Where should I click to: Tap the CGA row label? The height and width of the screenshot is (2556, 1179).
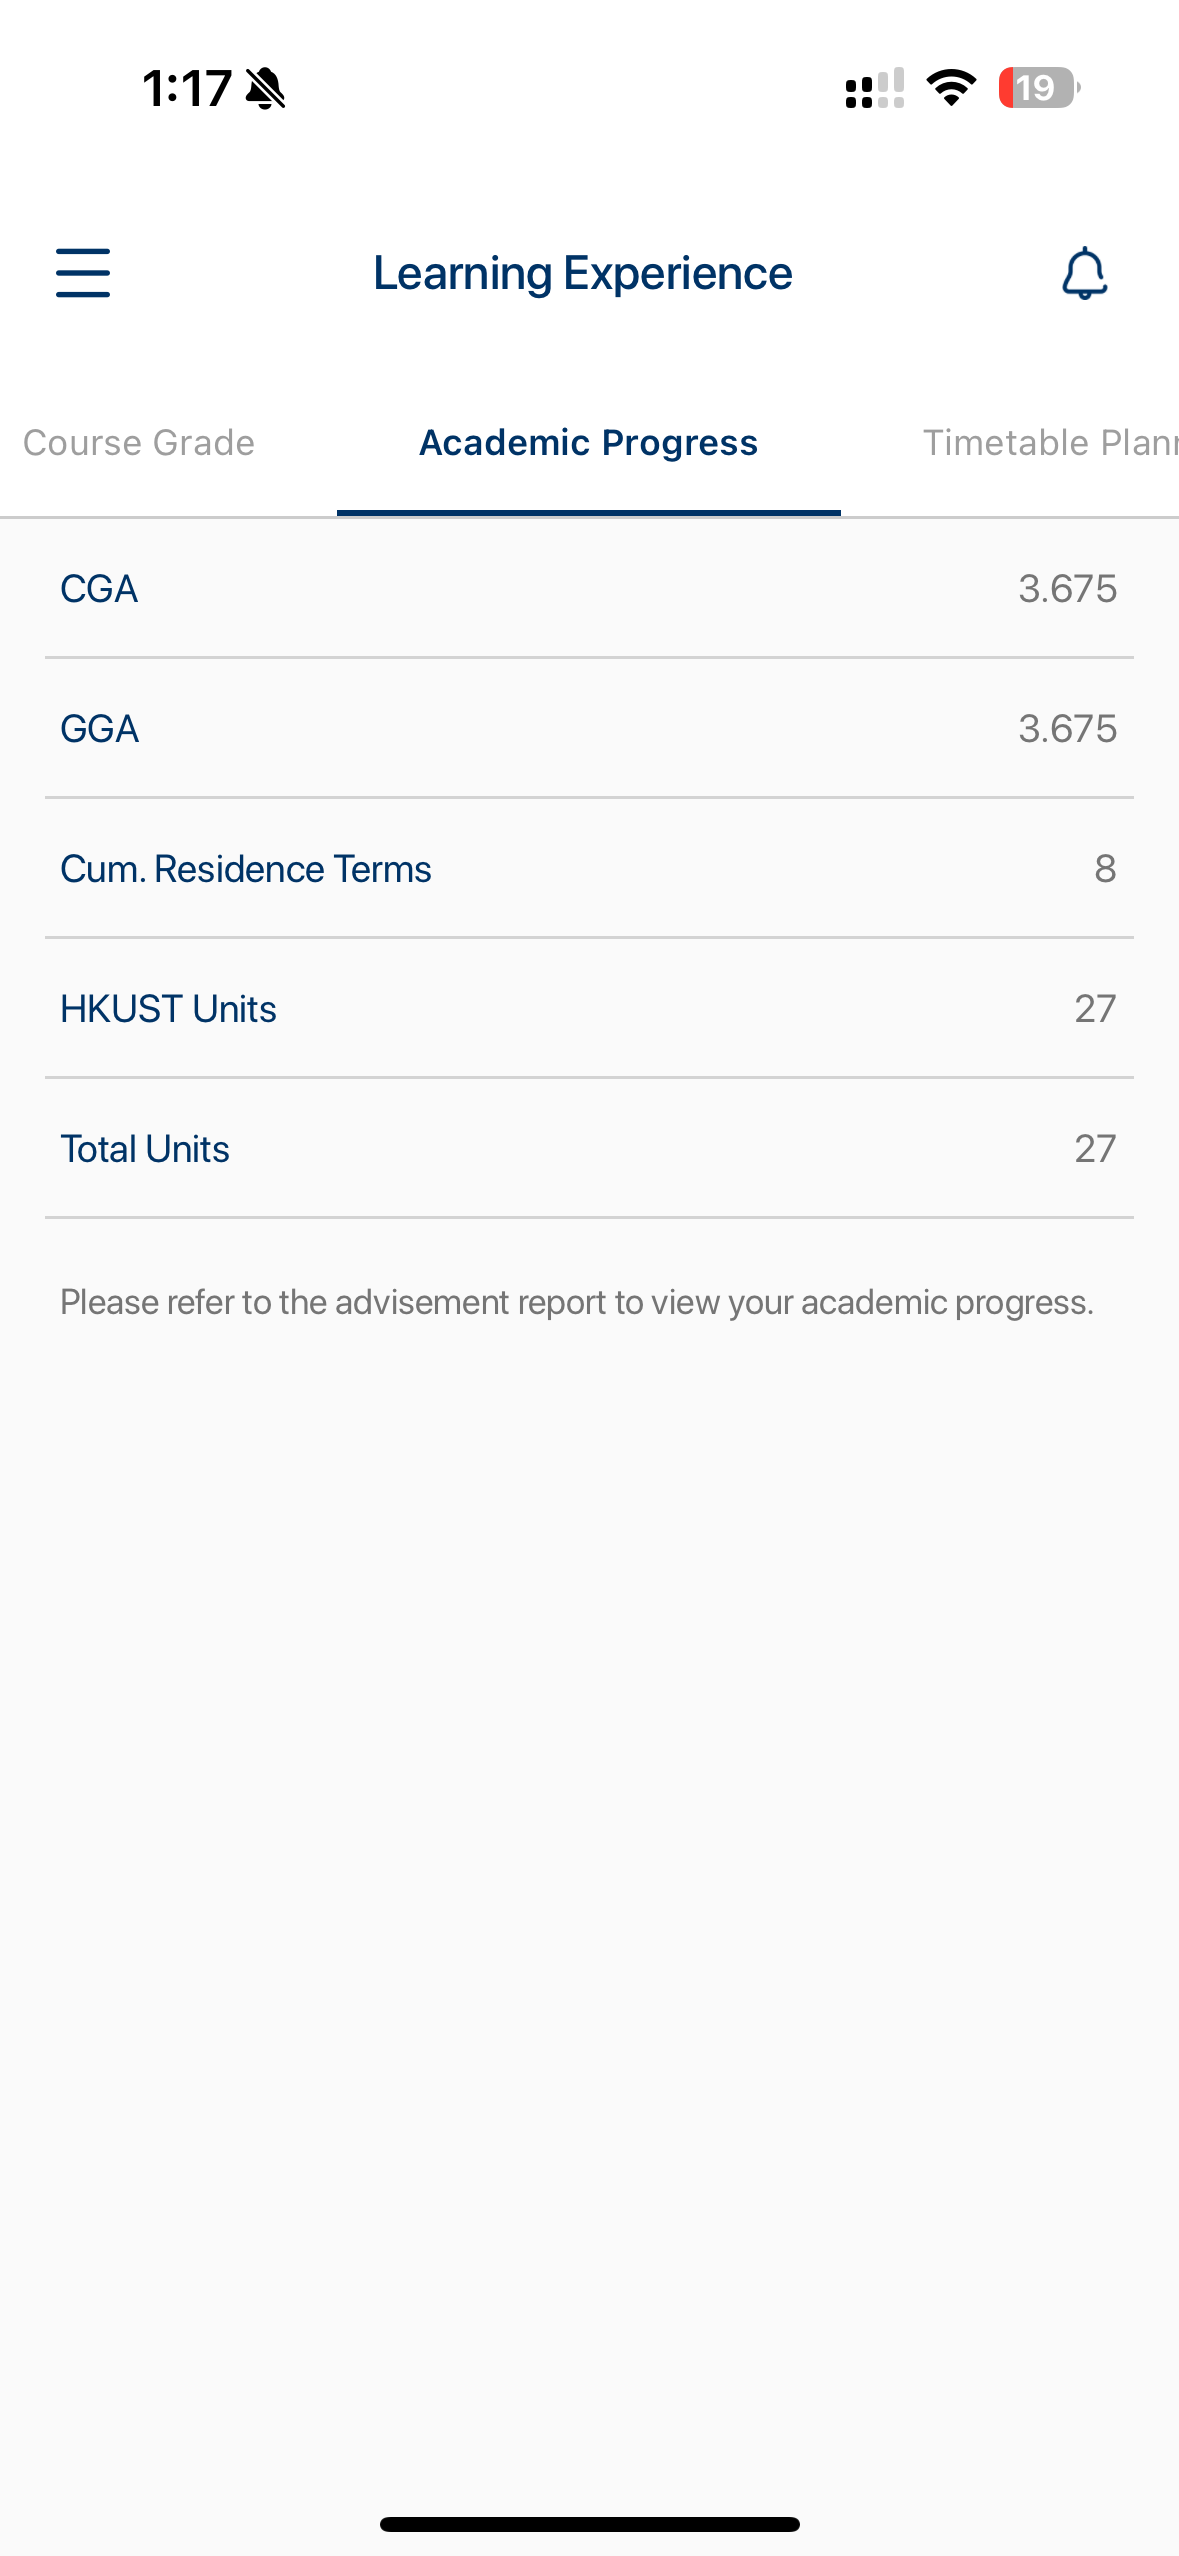[x=99, y=589]
